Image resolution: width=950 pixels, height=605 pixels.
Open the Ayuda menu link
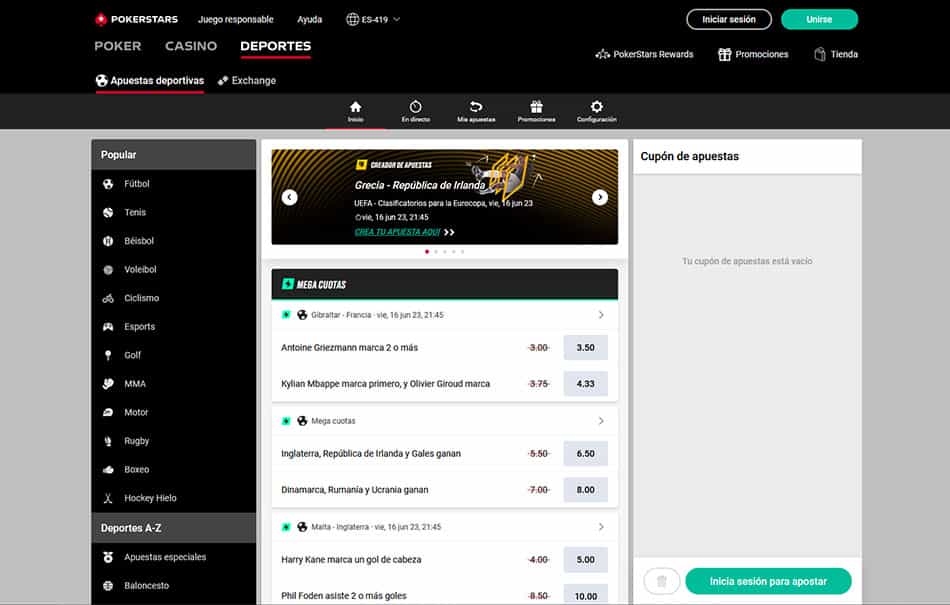point(310,19)
